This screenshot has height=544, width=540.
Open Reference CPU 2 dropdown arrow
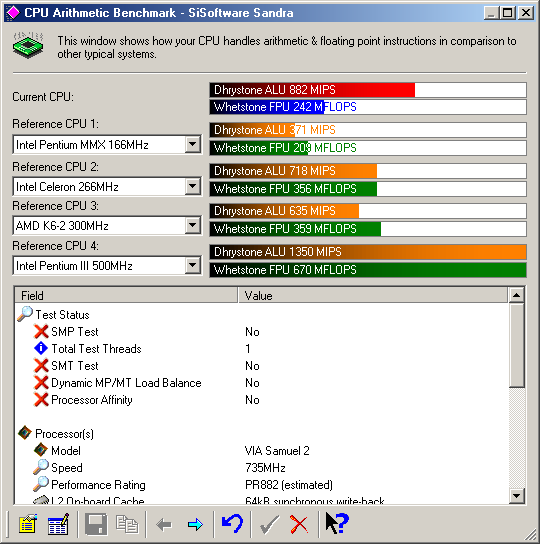(x=193, y=186)
